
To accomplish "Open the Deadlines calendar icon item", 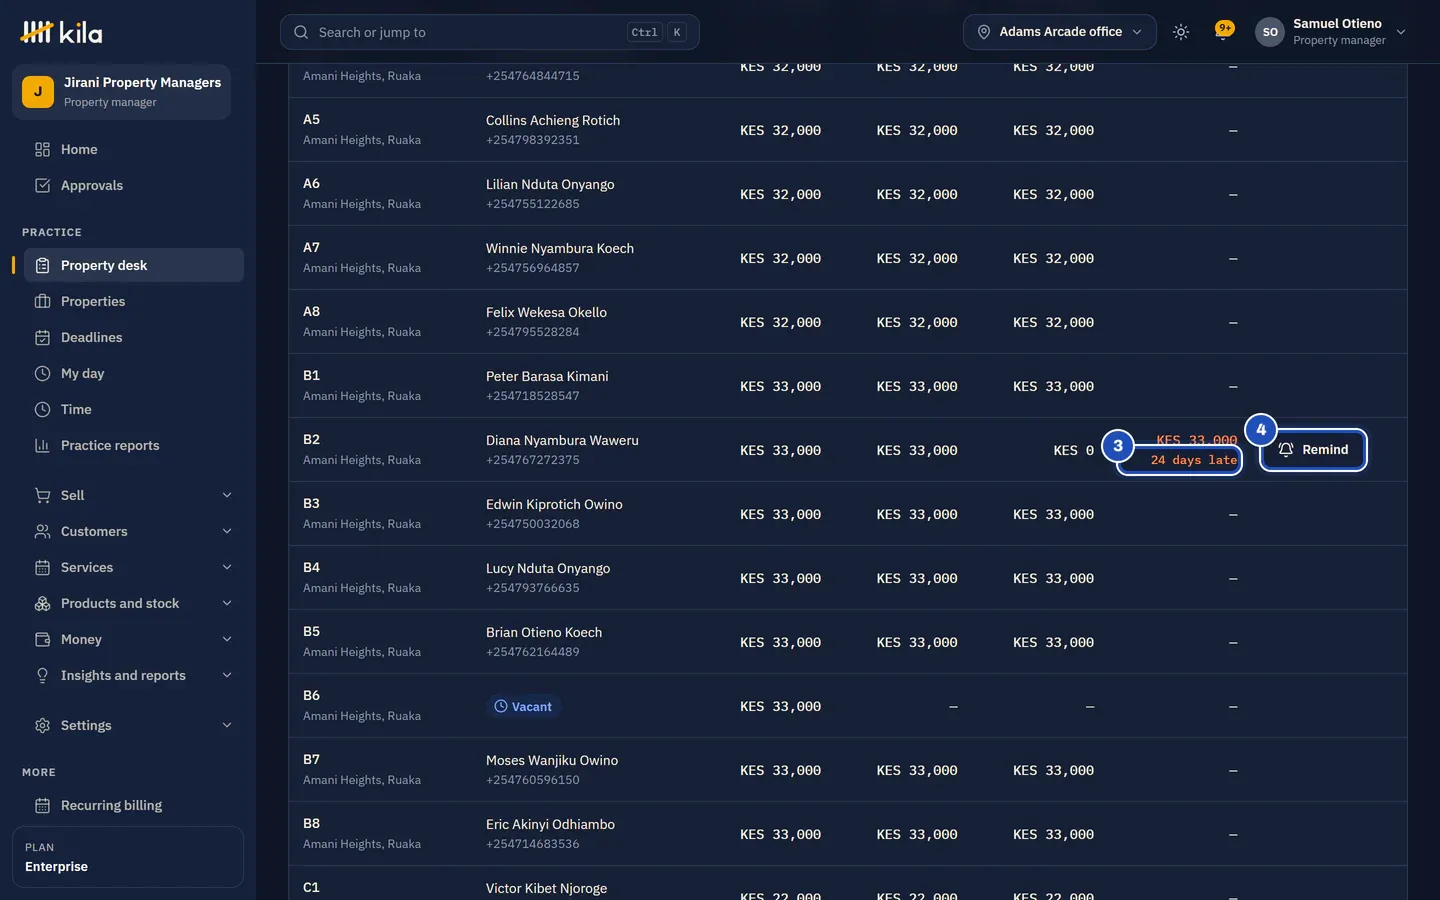I will 134,337.
